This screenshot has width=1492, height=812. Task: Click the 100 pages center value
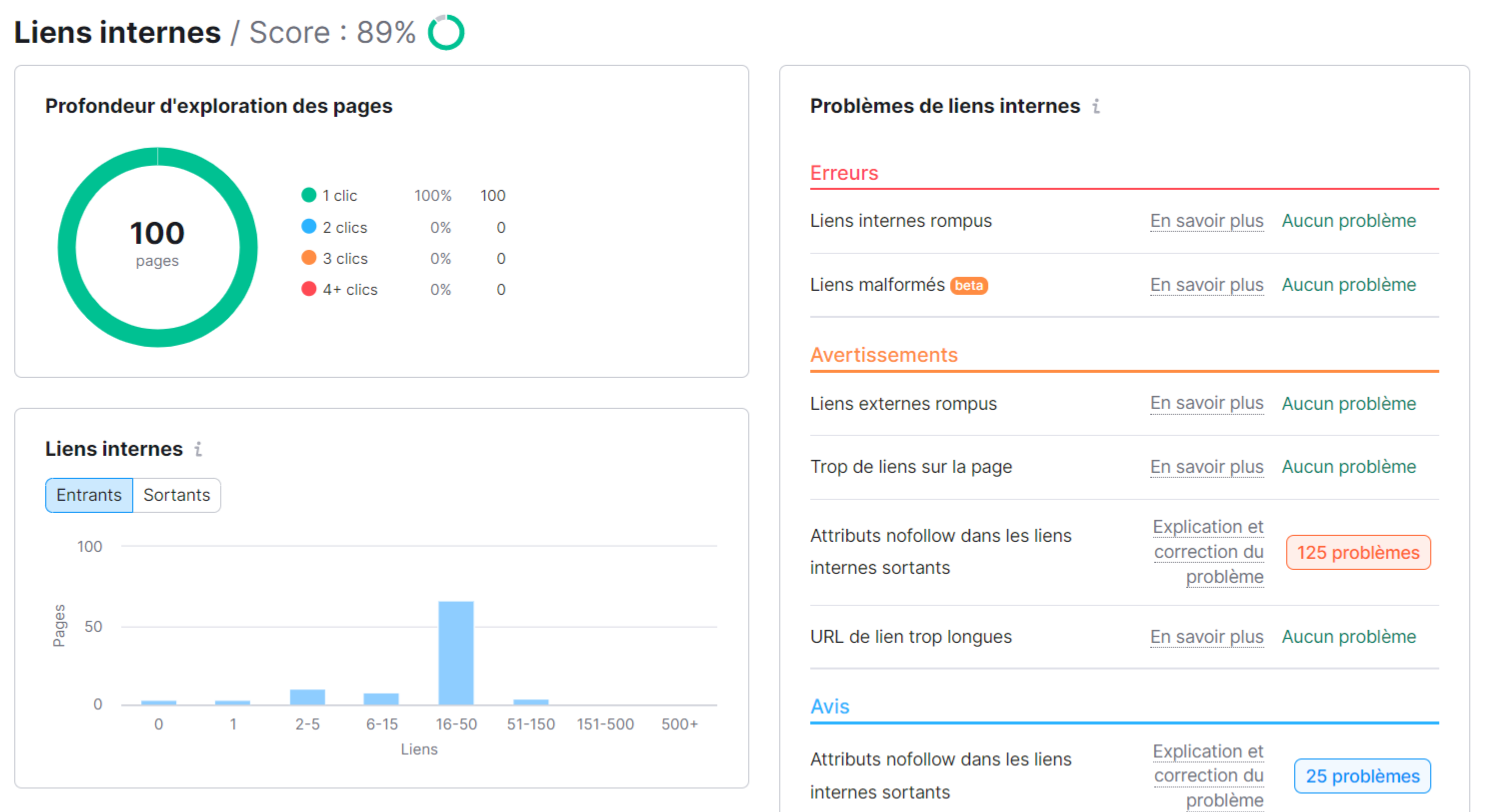pos(157,234)
